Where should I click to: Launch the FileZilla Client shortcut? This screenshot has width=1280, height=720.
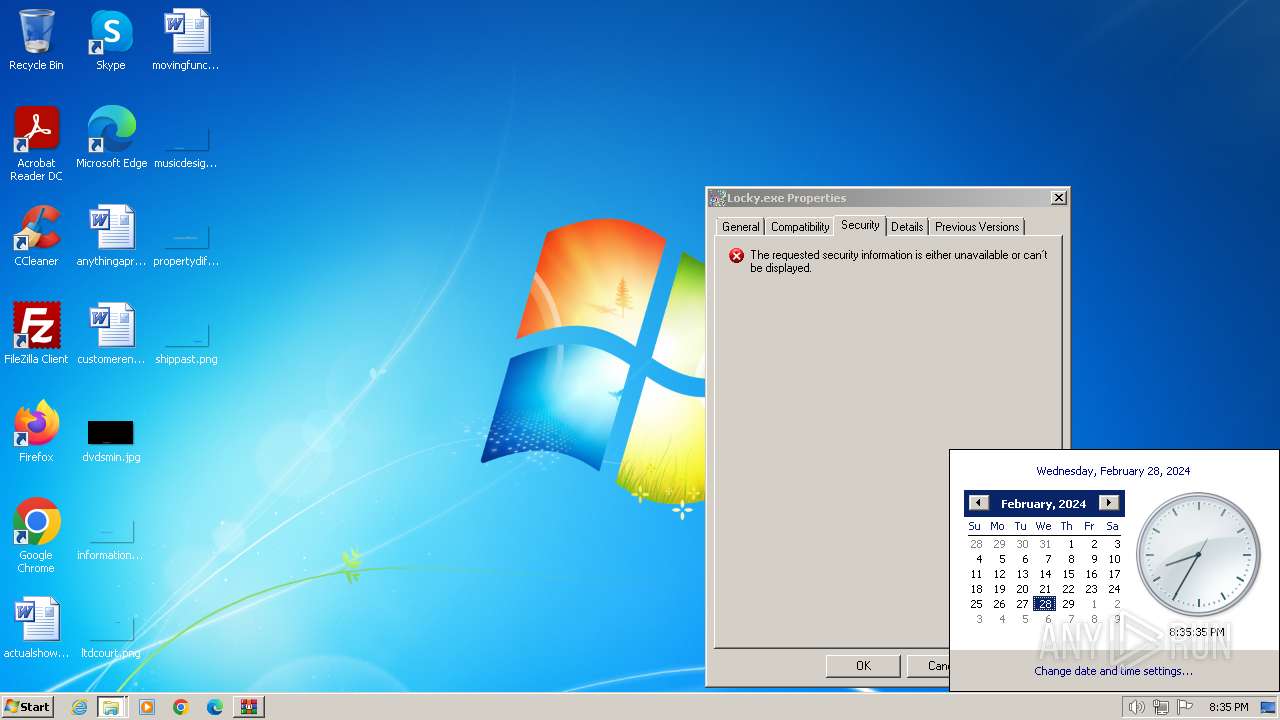coord(36,333)
